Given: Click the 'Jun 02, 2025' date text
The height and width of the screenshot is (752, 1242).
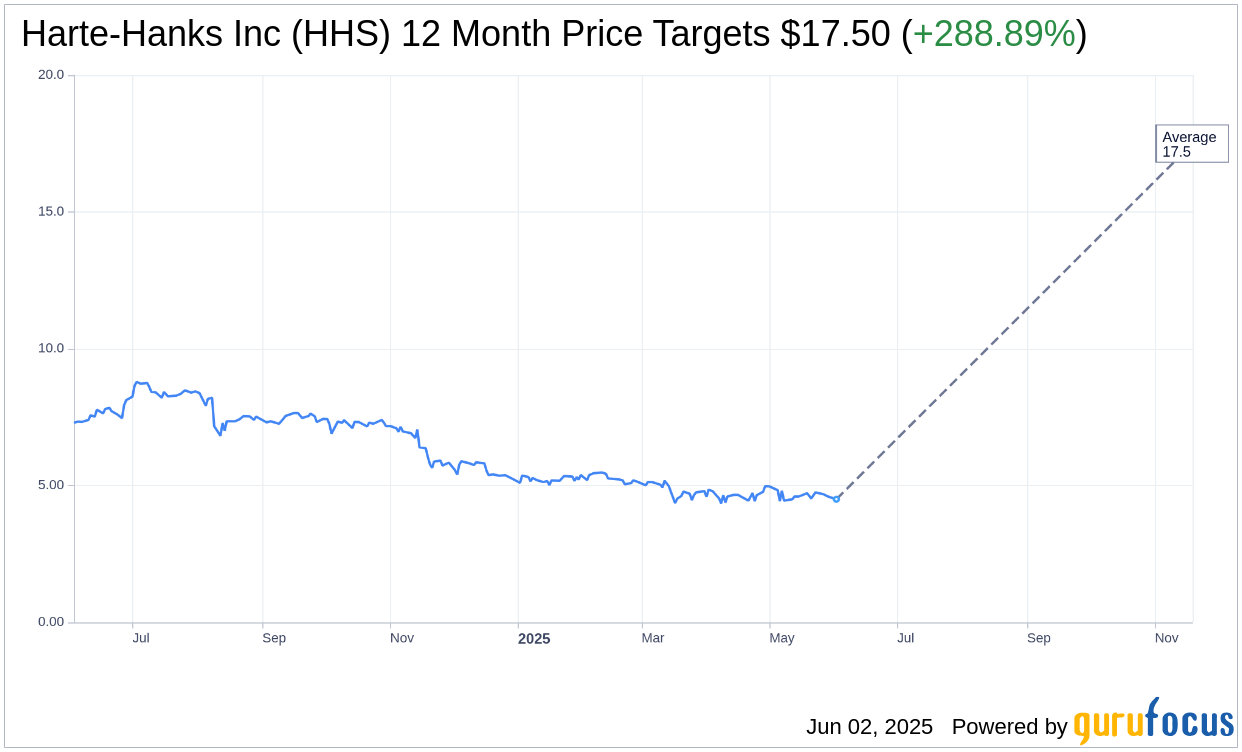Looking at the screenshot, I should (869, 727).
